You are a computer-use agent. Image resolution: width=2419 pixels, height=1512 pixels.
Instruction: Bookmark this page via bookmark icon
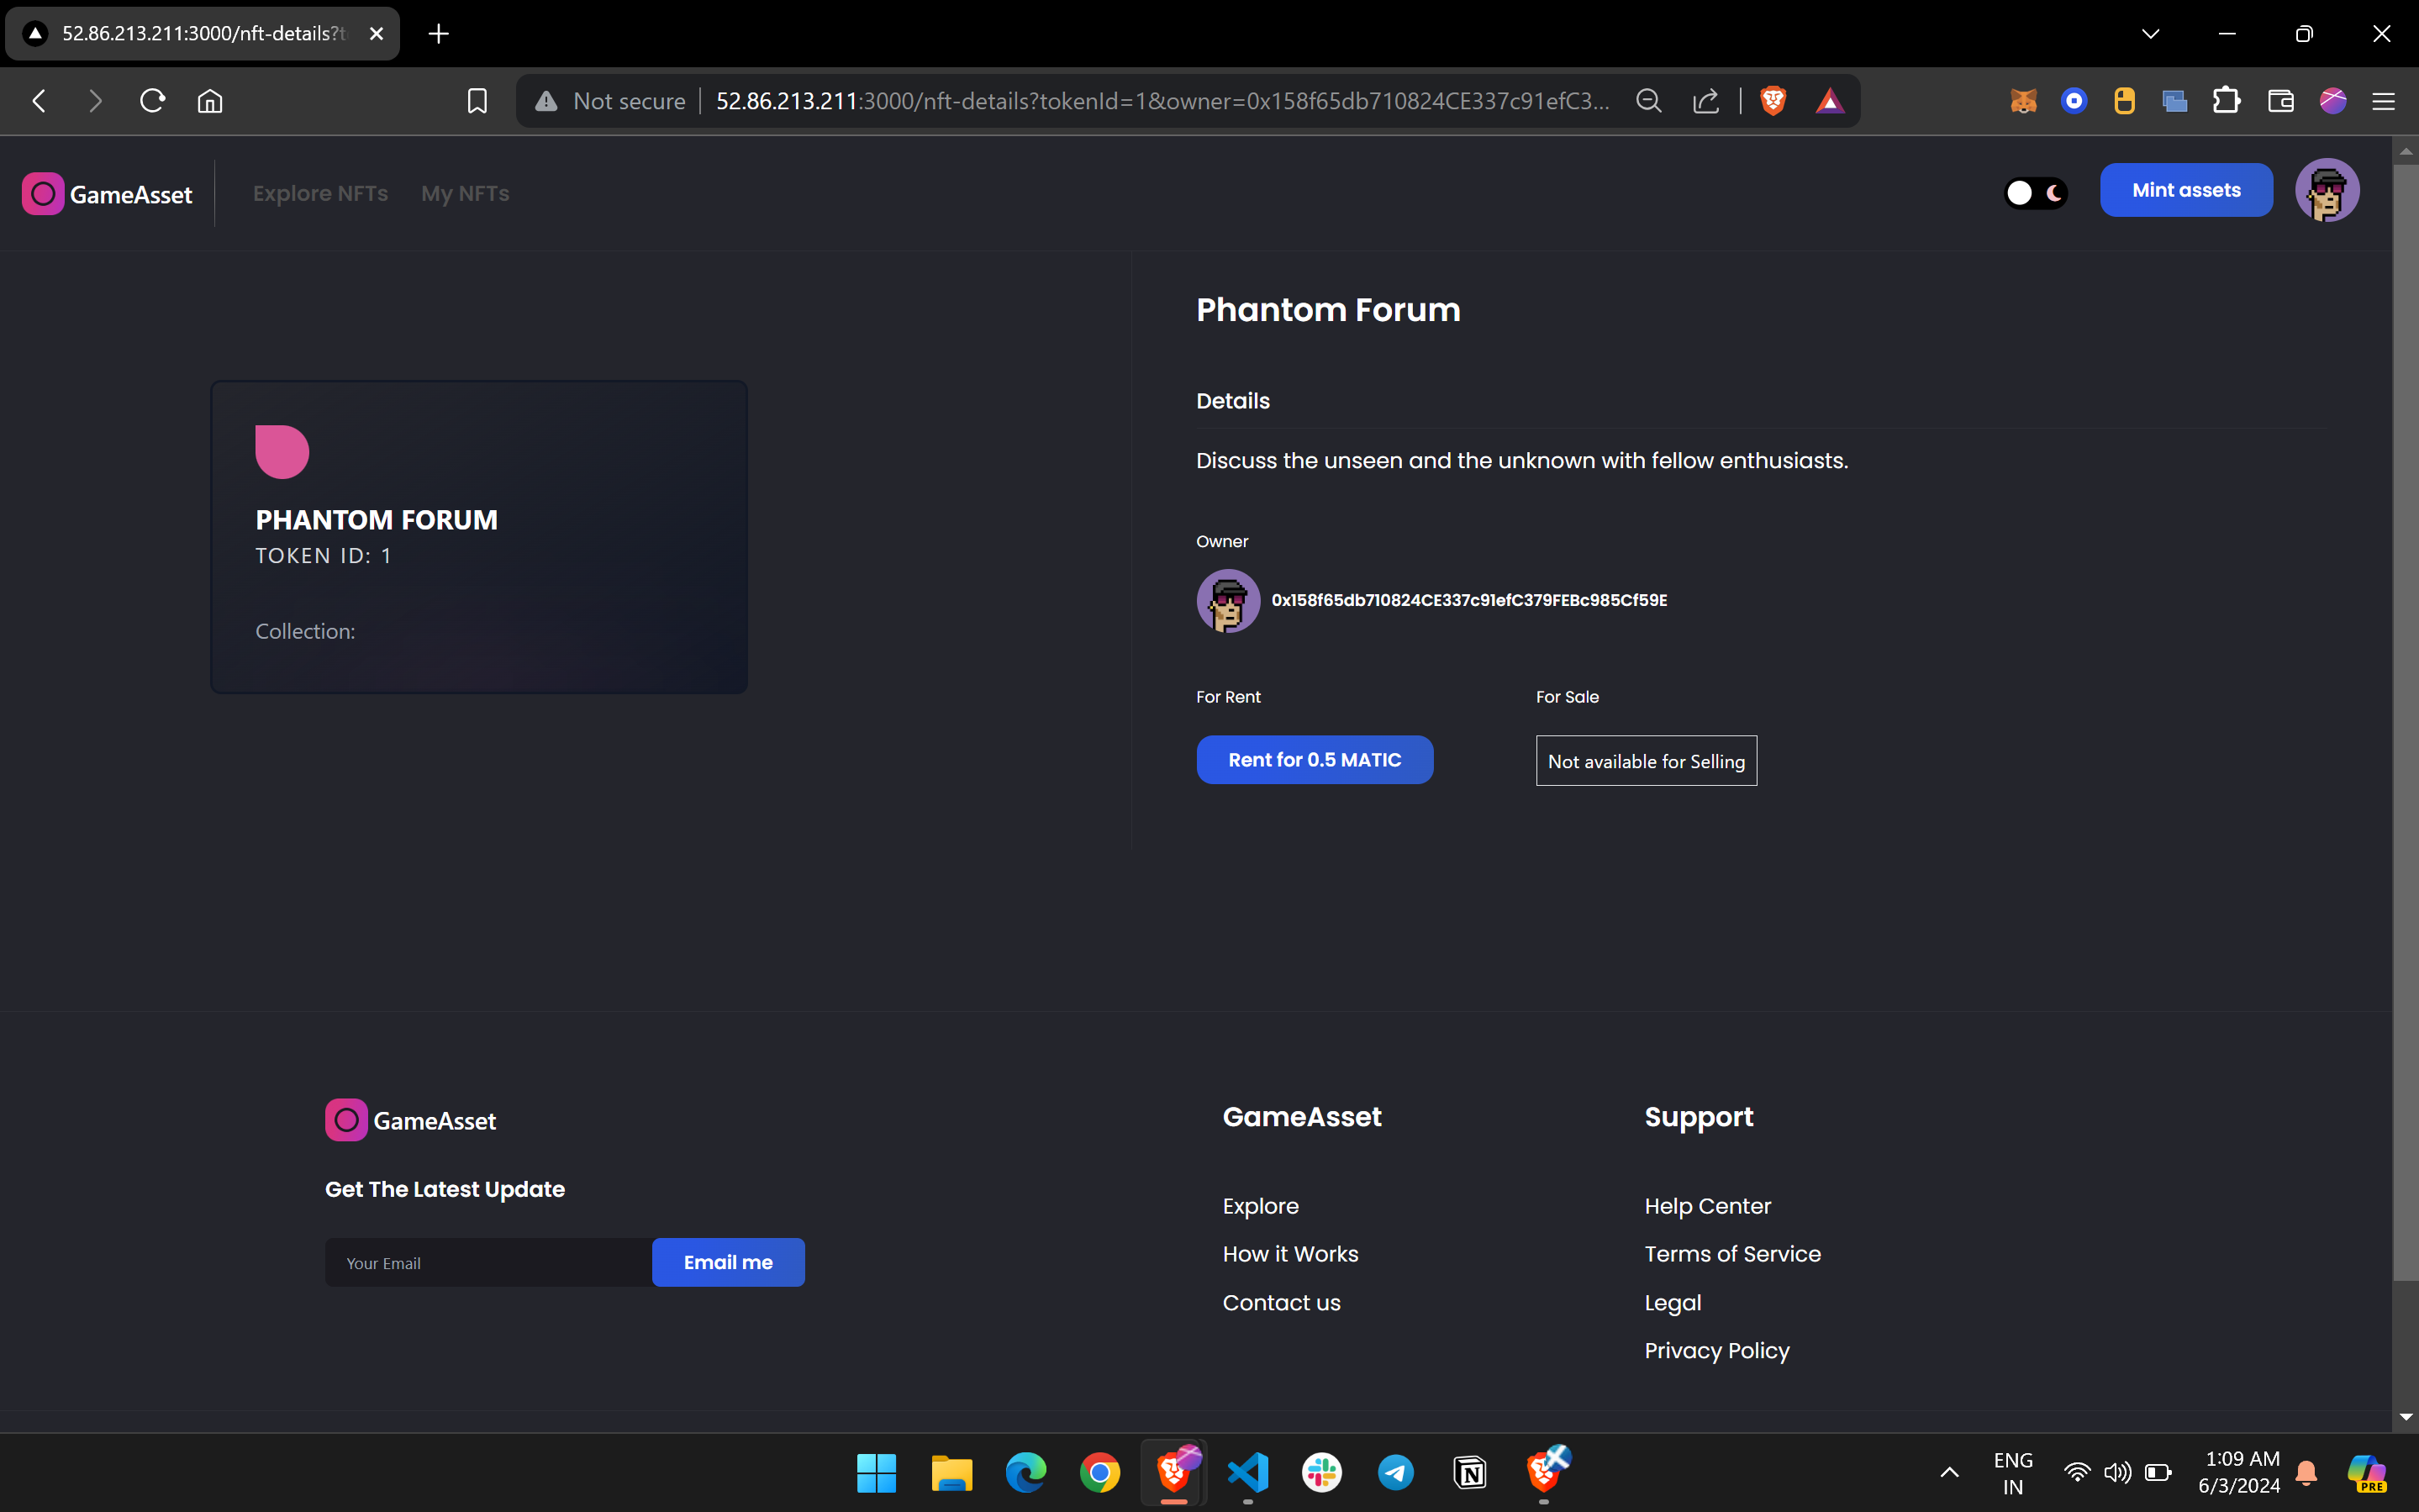(477, 101)
